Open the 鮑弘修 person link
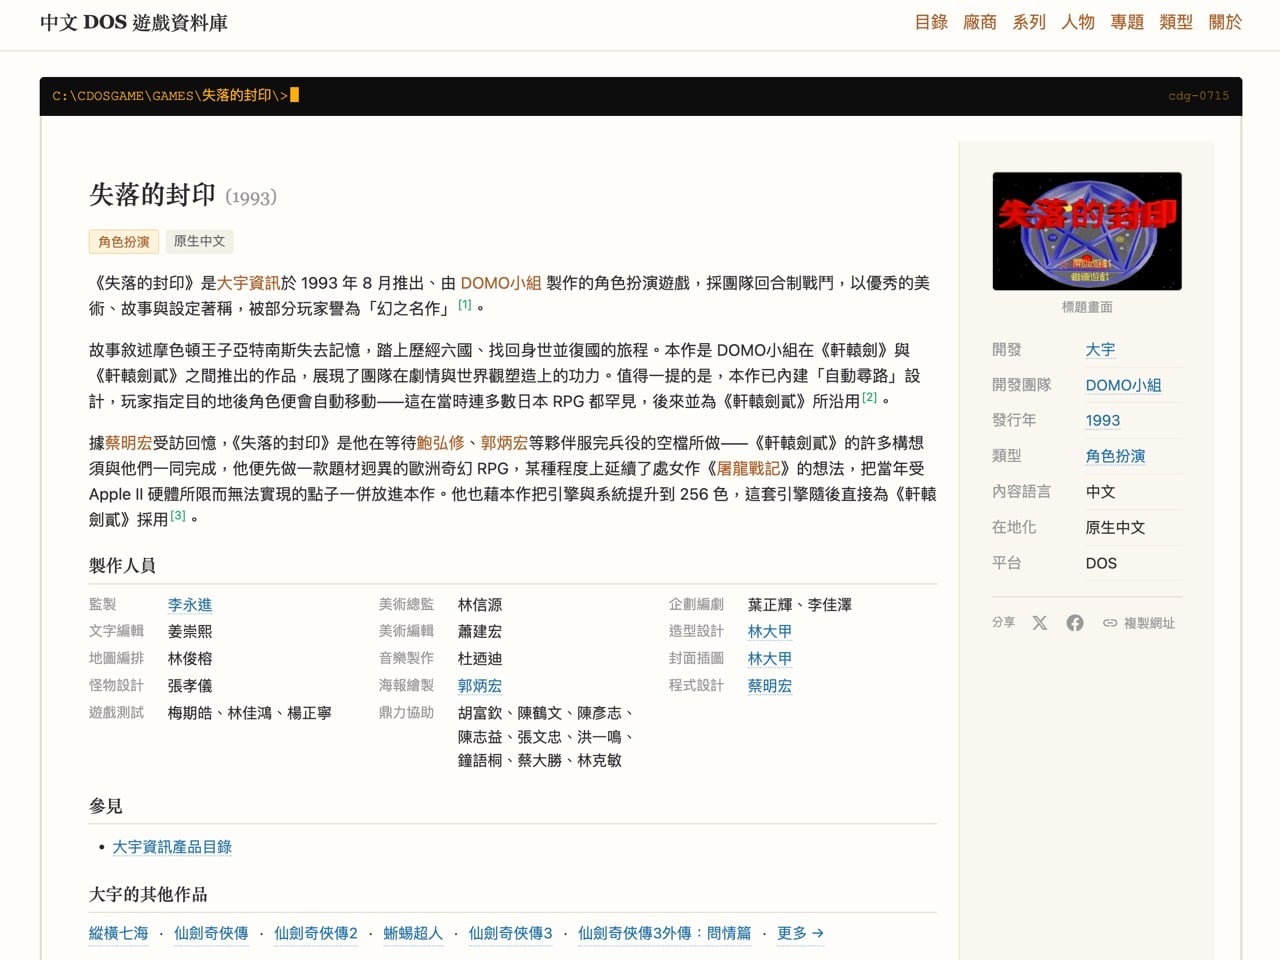 click(x=441, y=443)
